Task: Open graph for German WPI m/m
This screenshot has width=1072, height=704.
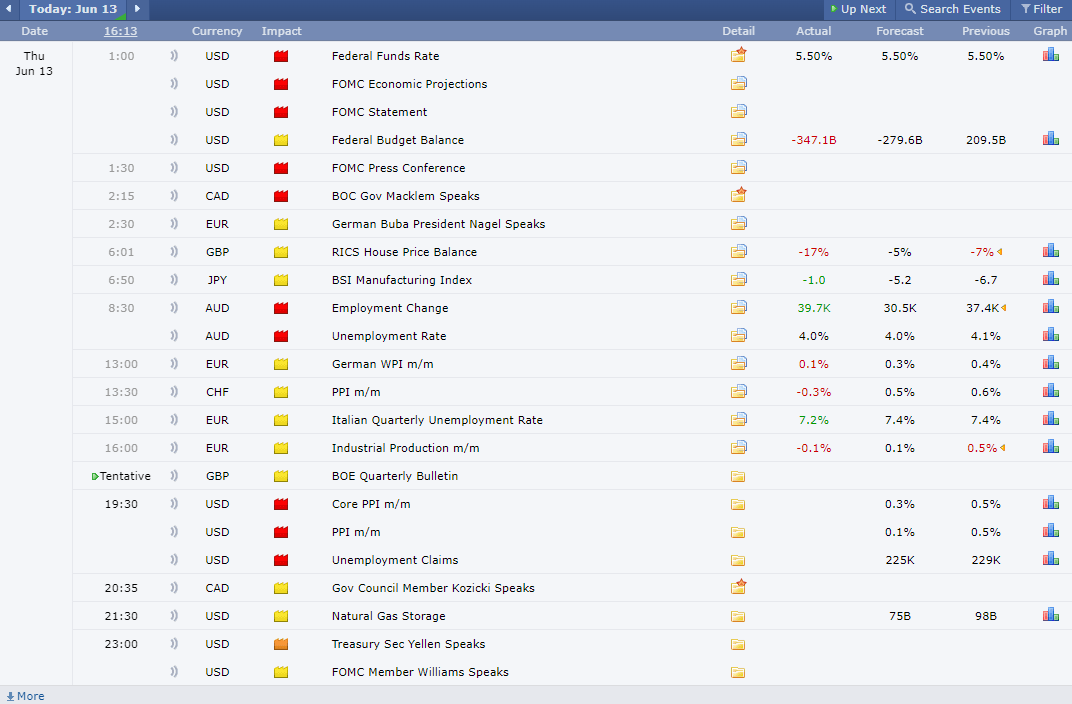Action: tap(1051, 364)
